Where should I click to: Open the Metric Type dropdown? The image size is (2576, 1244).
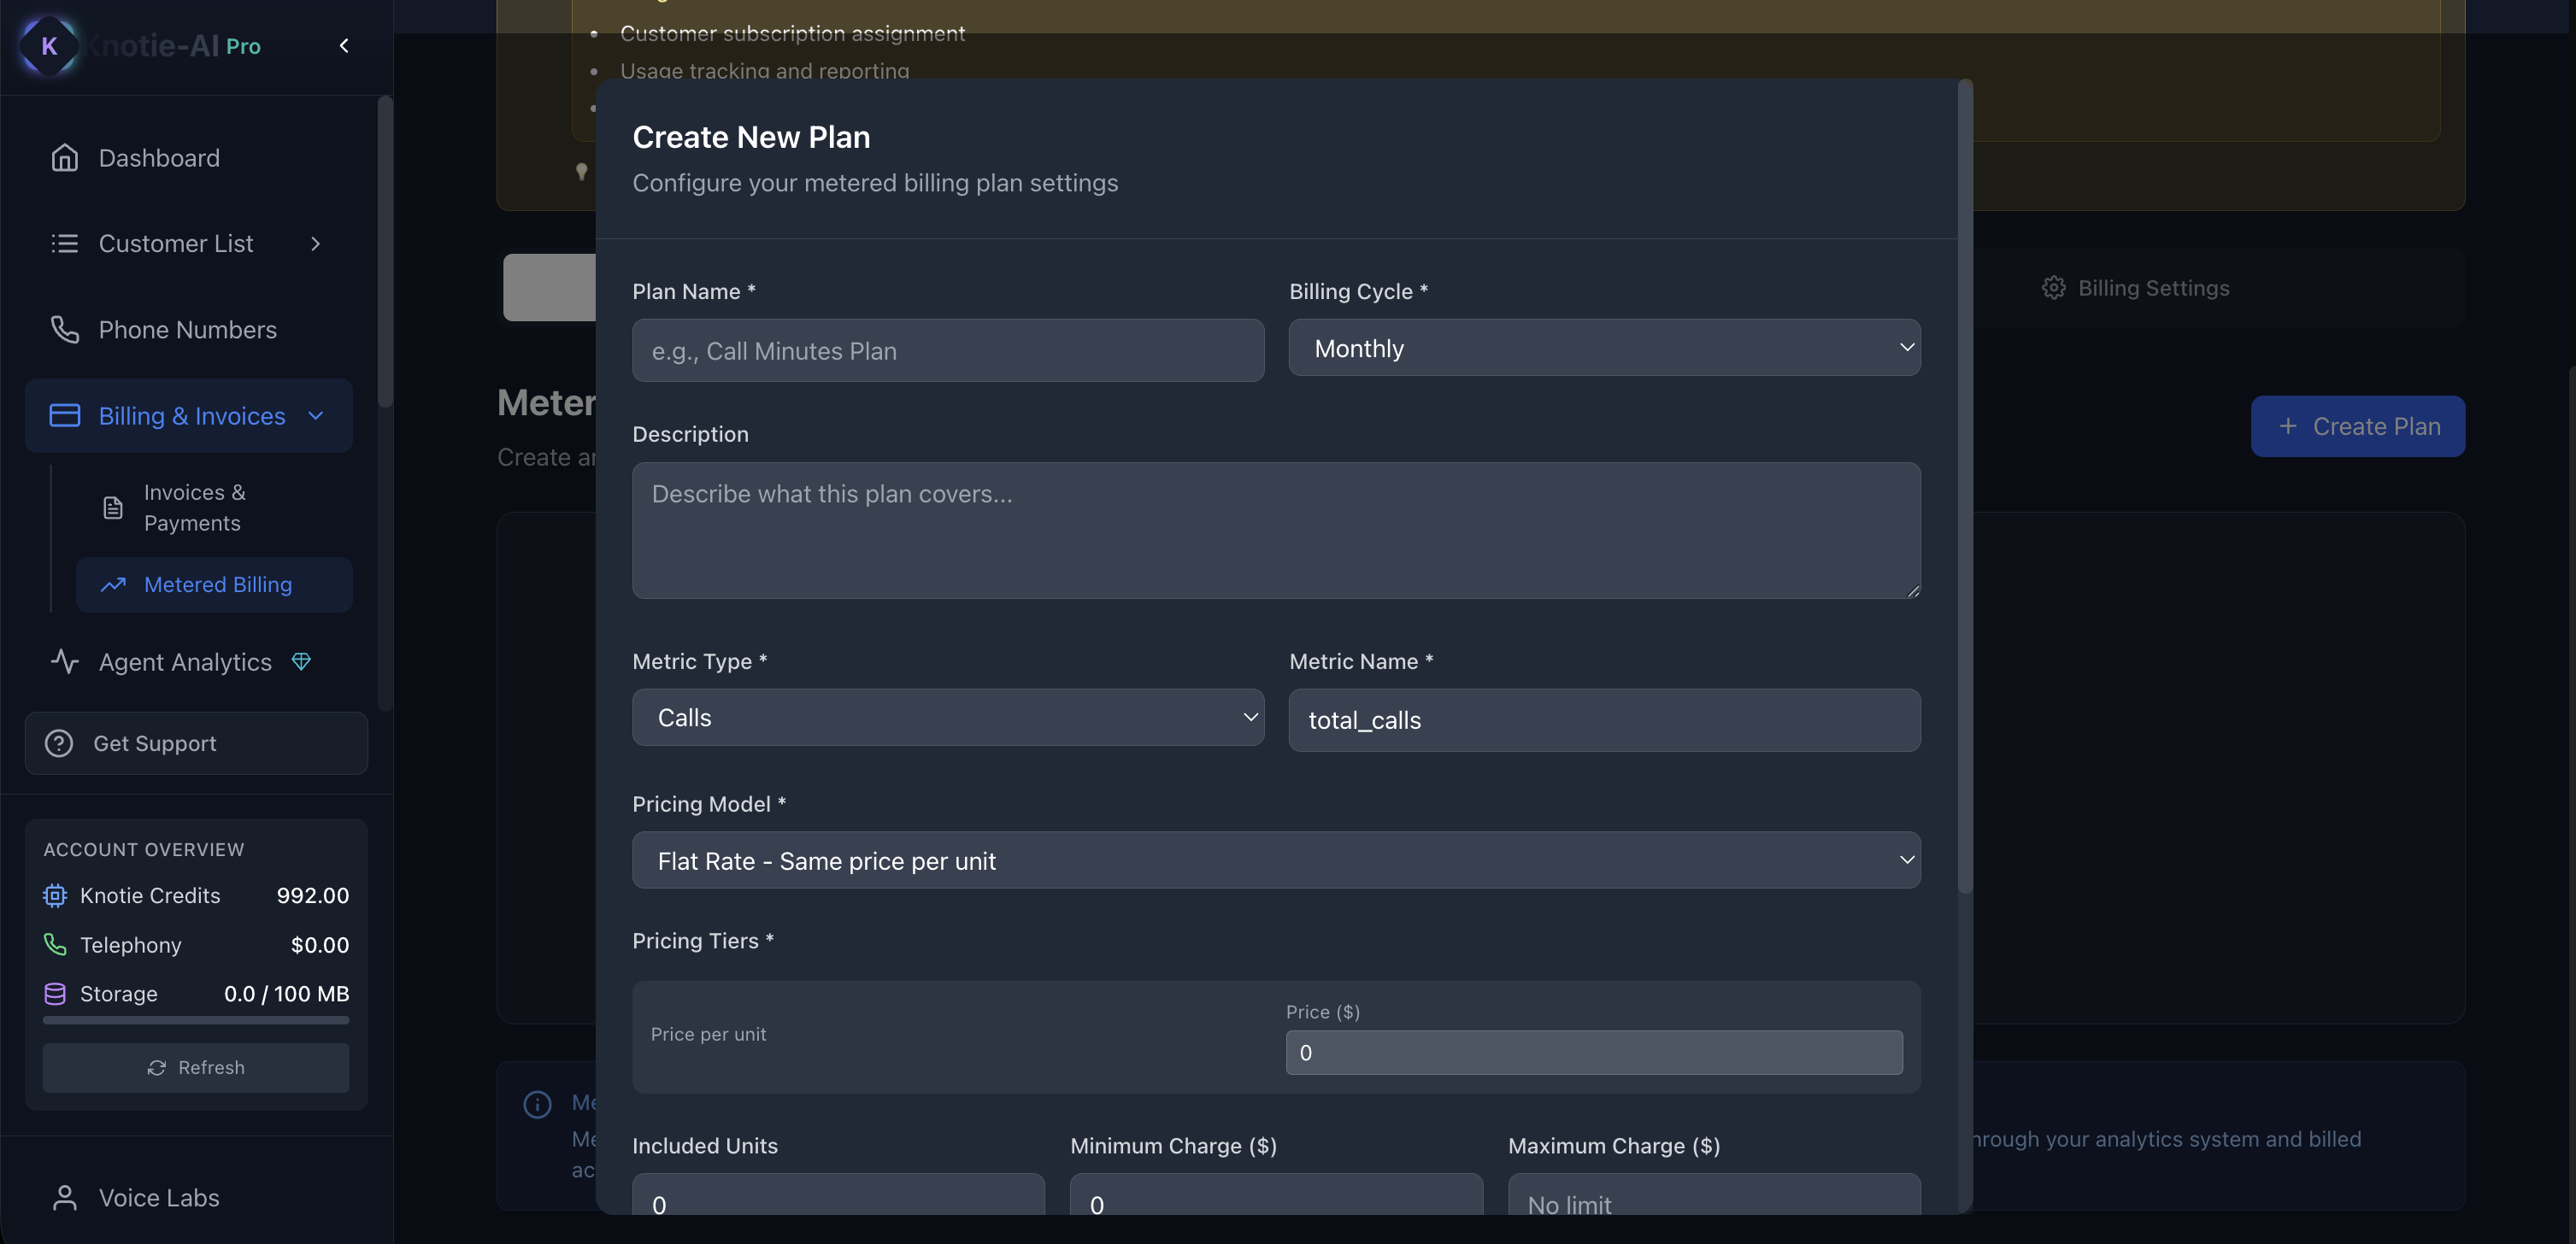click(x=947, y=718)
